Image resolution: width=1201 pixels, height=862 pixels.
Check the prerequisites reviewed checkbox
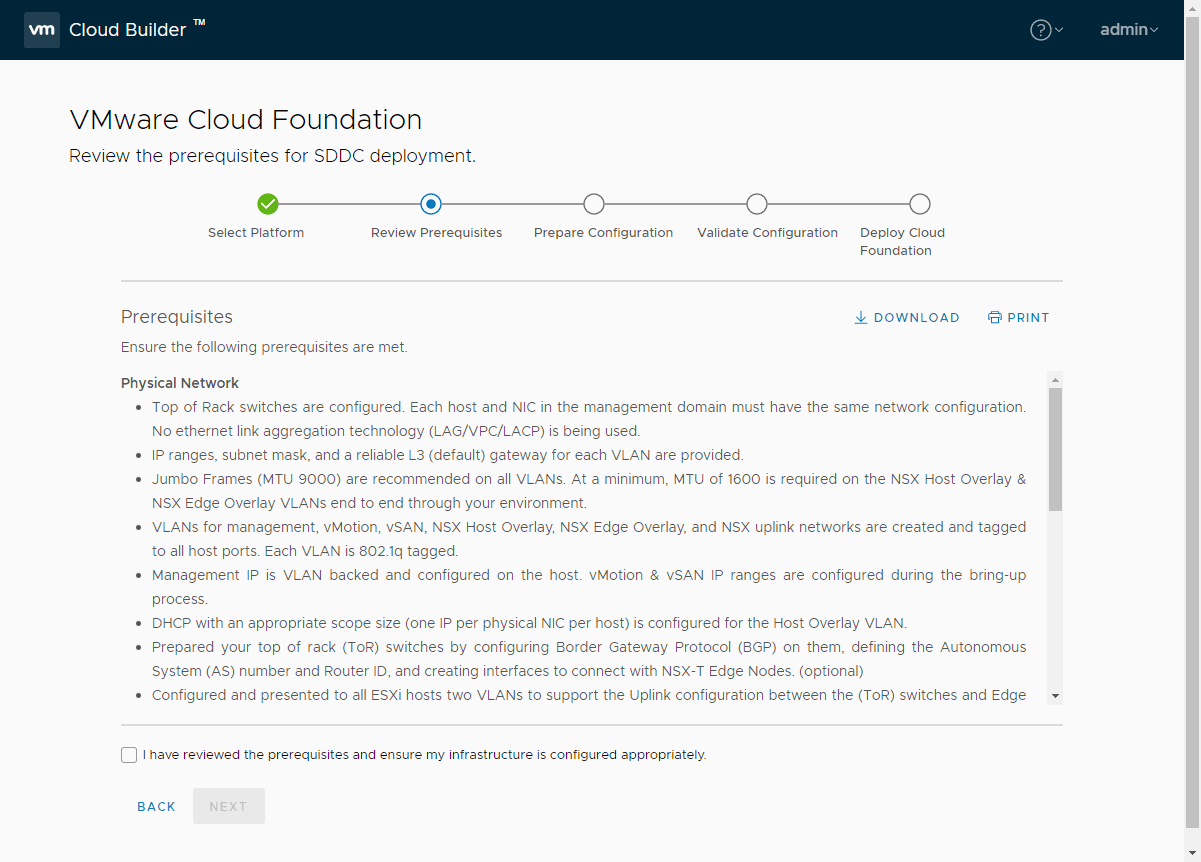(129, 755)
